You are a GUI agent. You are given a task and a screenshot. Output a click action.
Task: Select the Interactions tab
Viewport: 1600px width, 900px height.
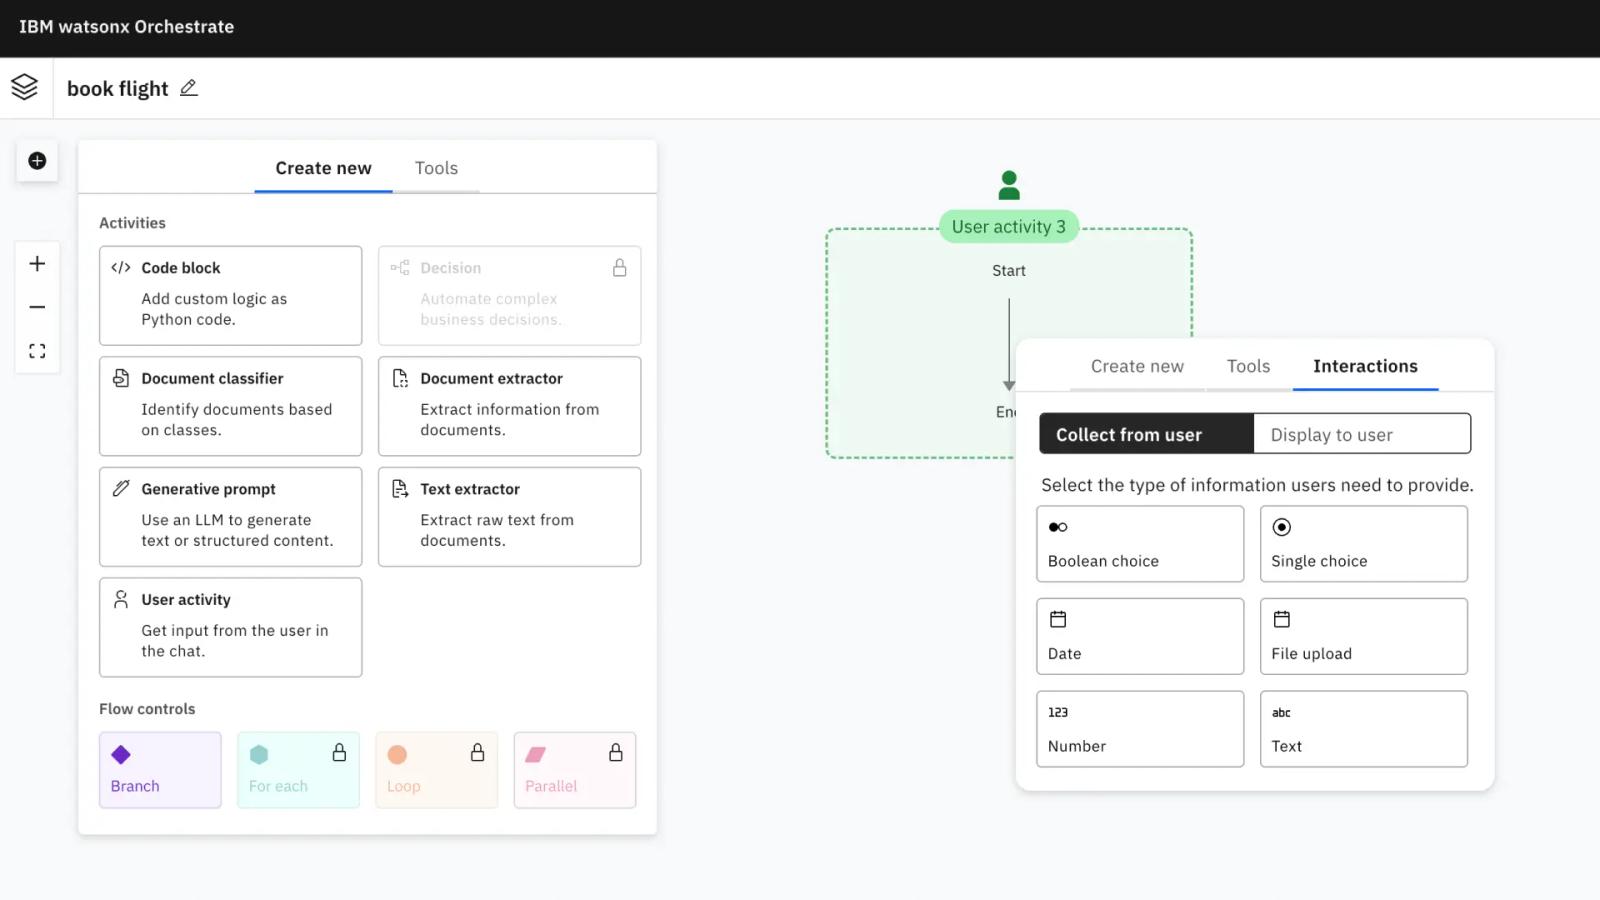pos(1365,366)
